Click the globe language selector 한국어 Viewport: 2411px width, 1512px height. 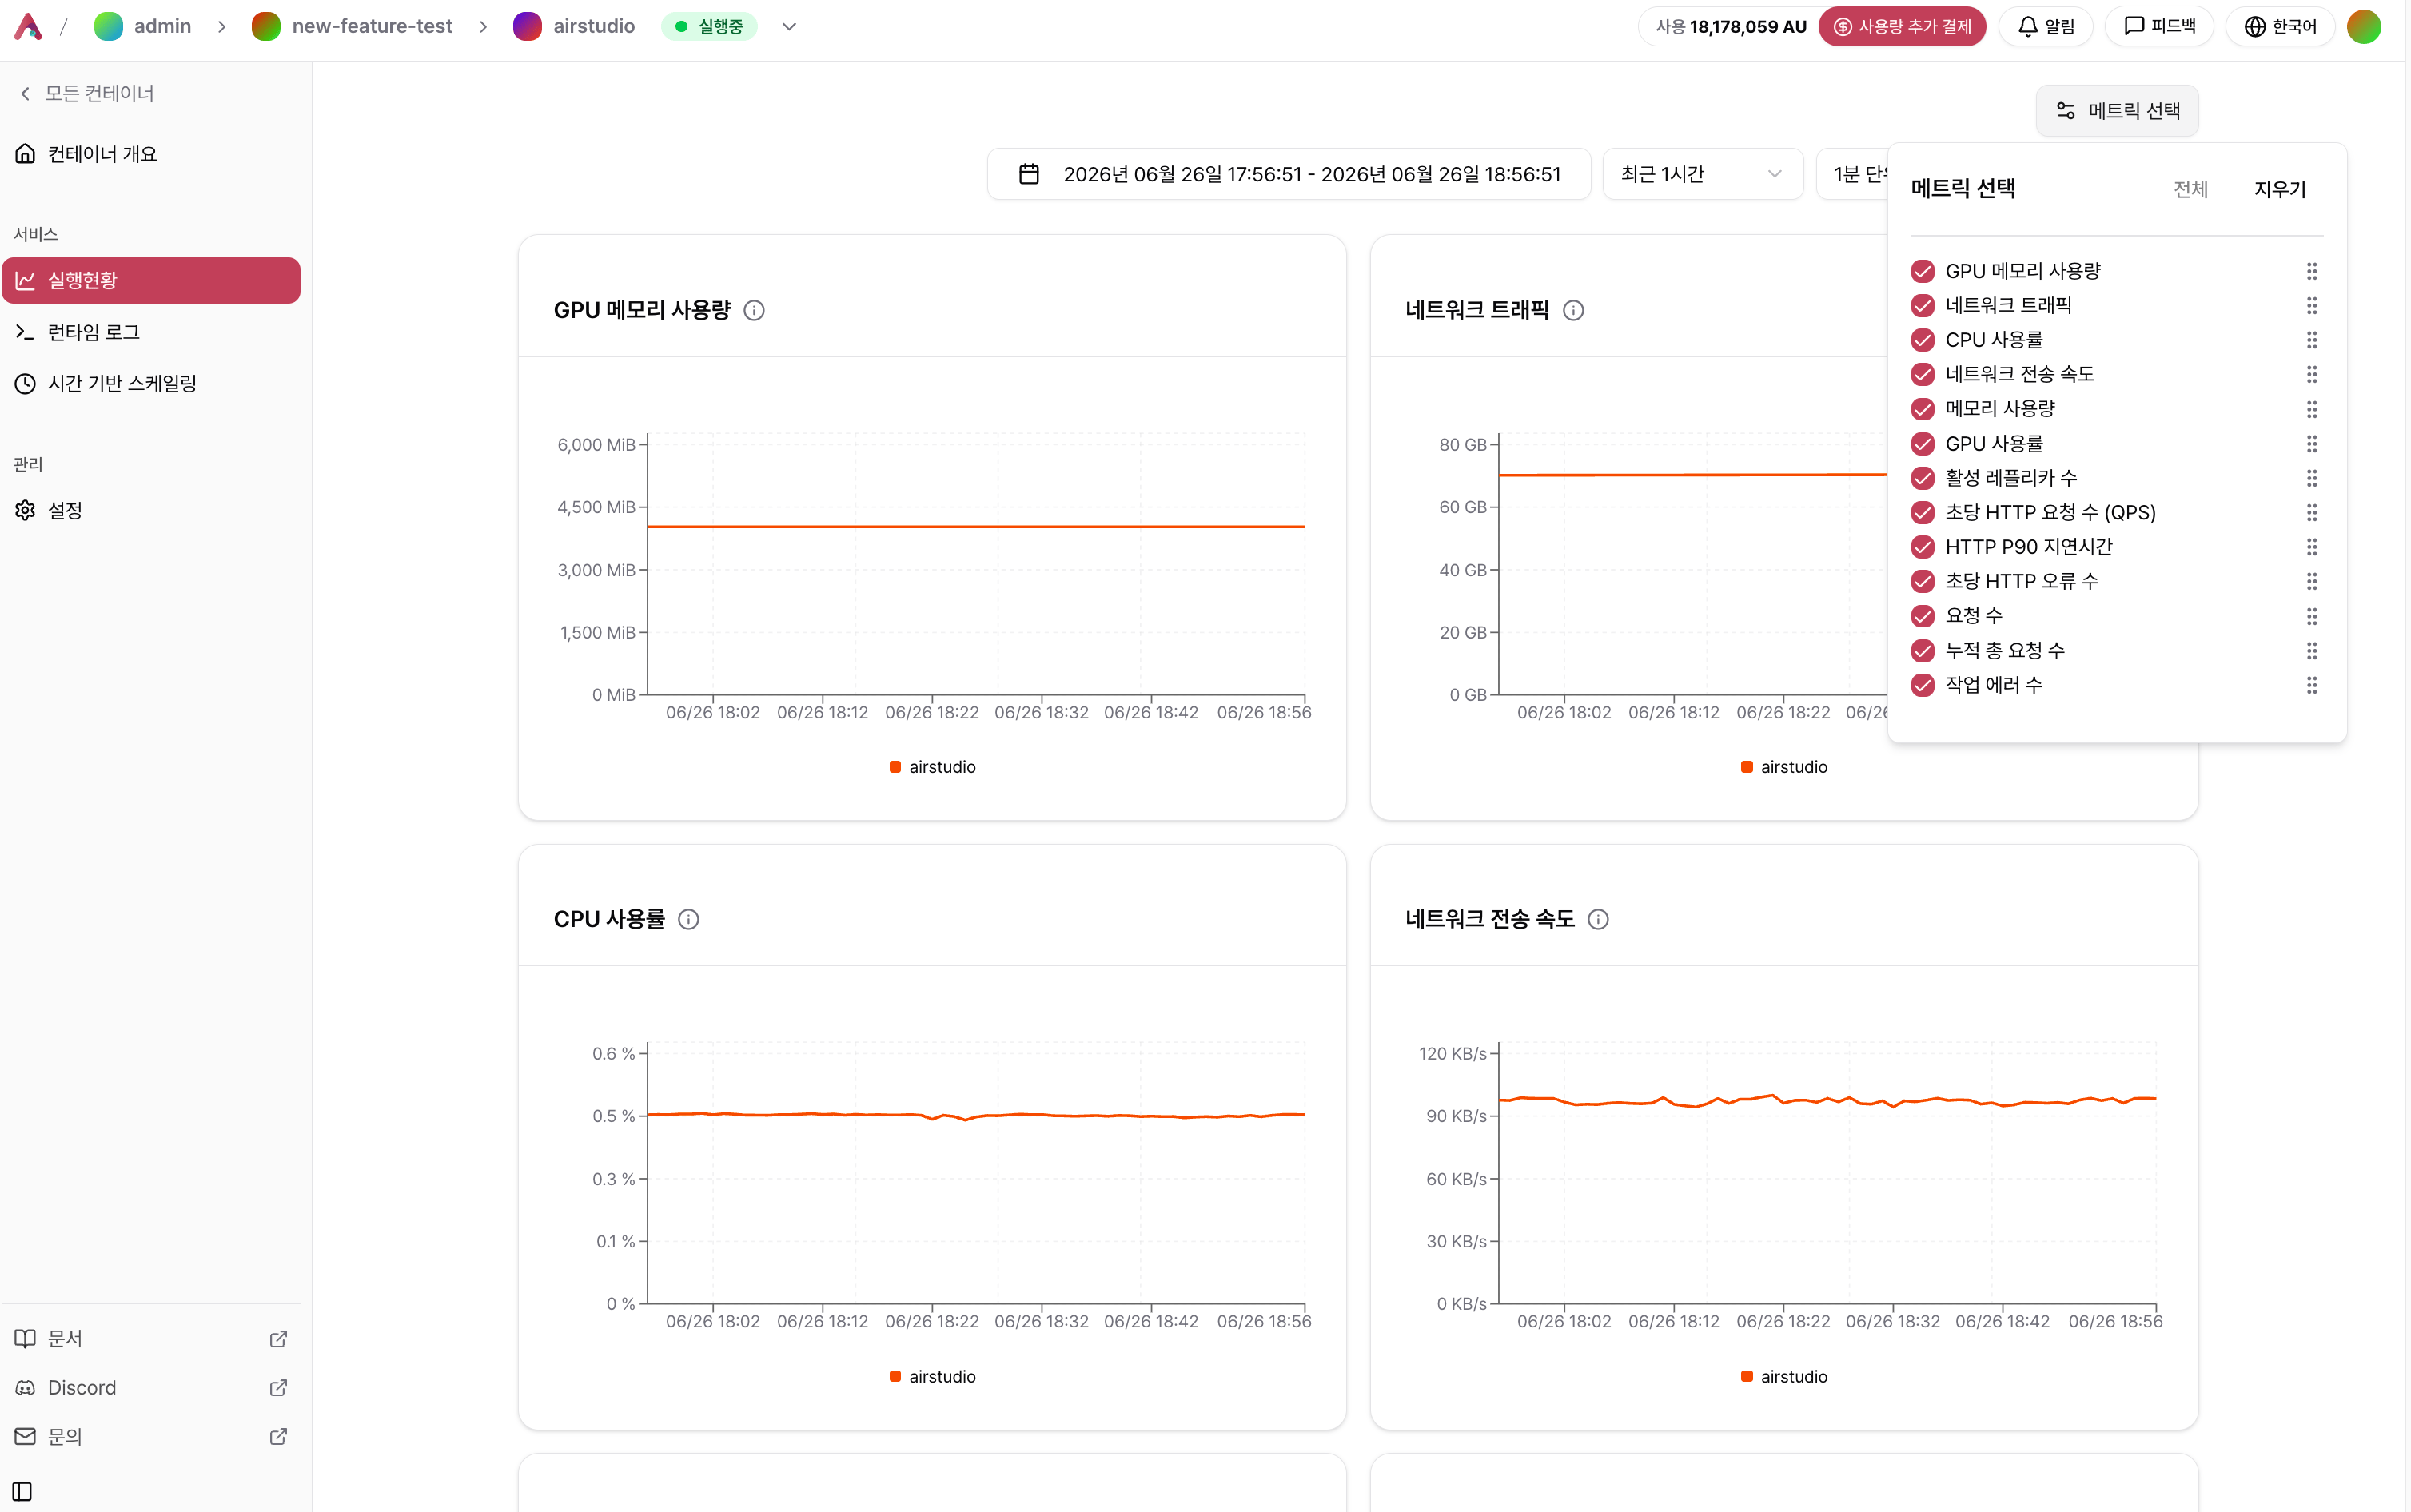coord(2280,26)
